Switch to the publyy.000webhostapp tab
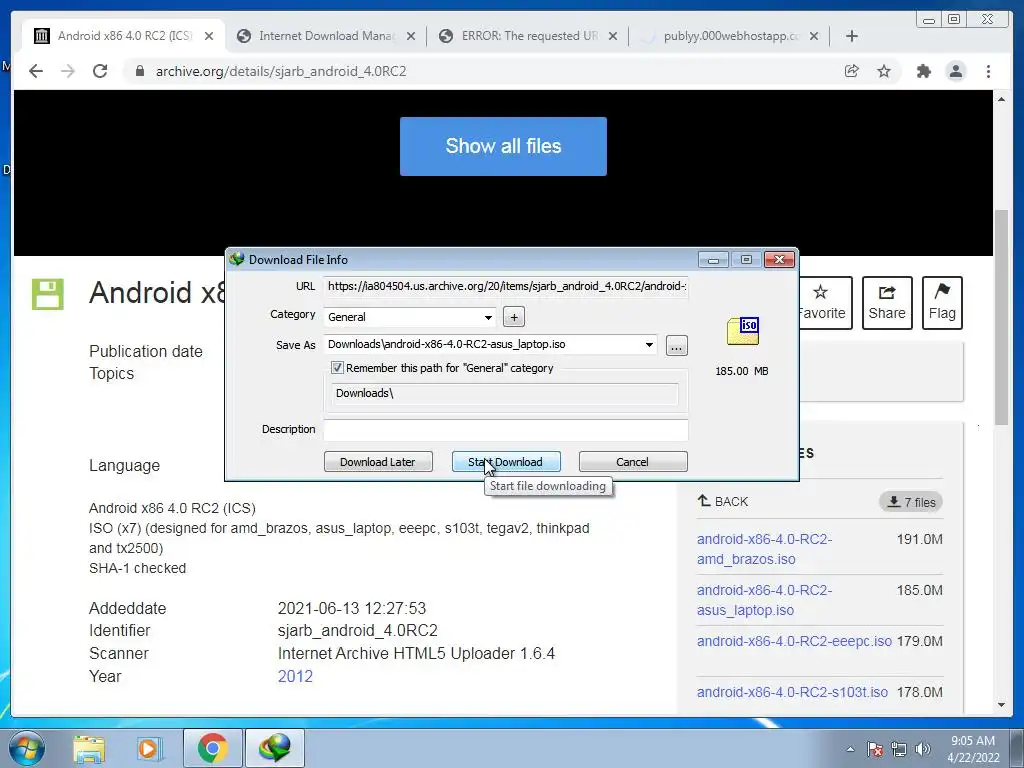The width and height of the screenshot is (1024, 768). click(x=731, y=36)
